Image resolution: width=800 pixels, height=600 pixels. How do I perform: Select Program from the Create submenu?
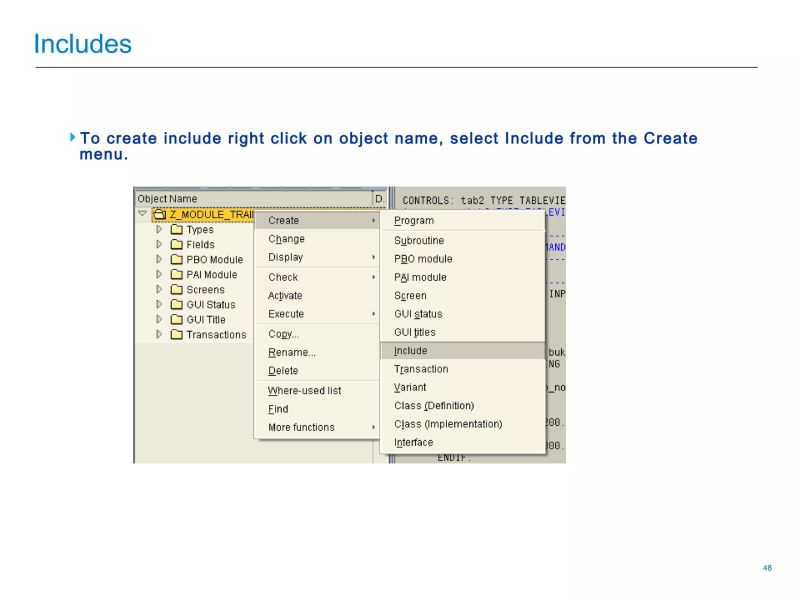click(412, 220)
